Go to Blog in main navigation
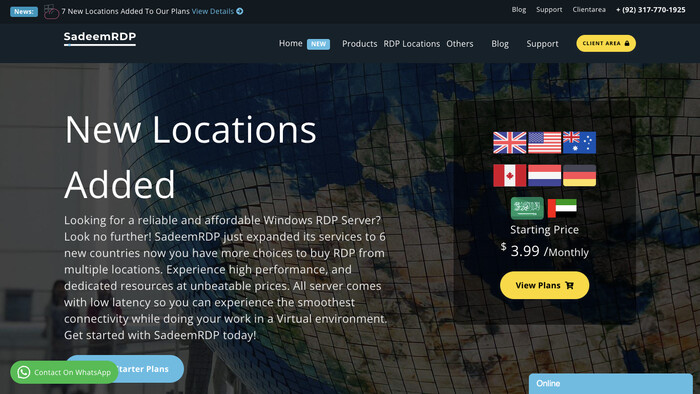700x394 pixels. tap(500, 44)
